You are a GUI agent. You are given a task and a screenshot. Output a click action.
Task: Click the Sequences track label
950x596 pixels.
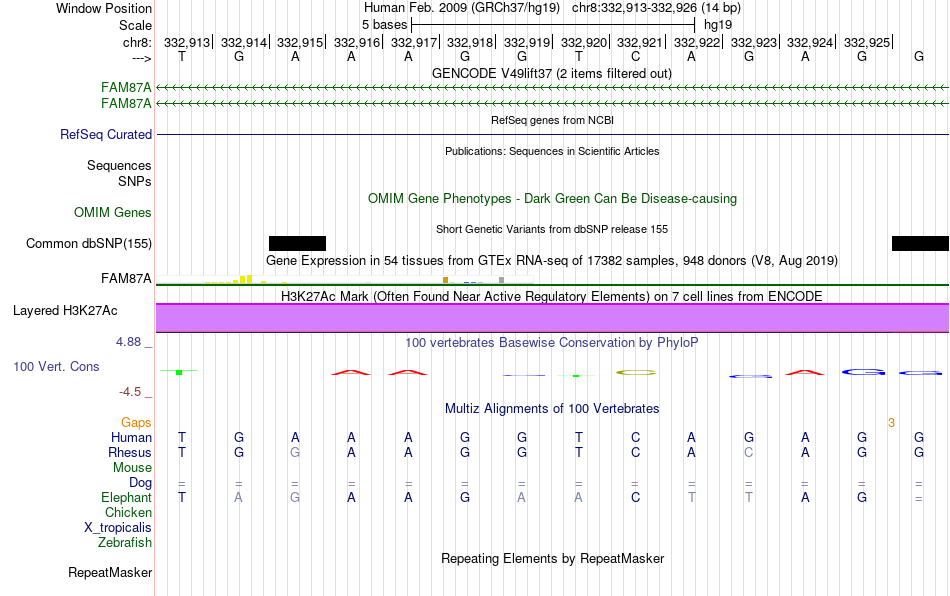click(119, 165)
